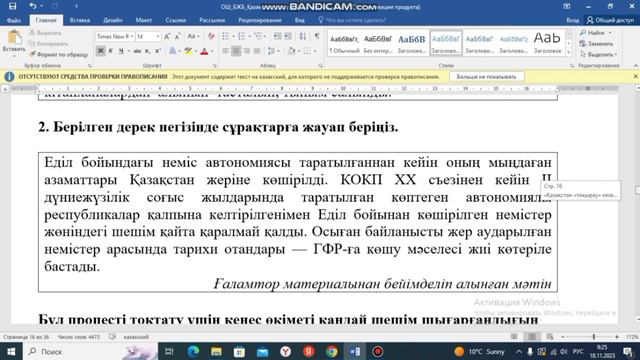Justify the text alignment
The width and height of the screenshot is (640, 360).
point(257,51)
